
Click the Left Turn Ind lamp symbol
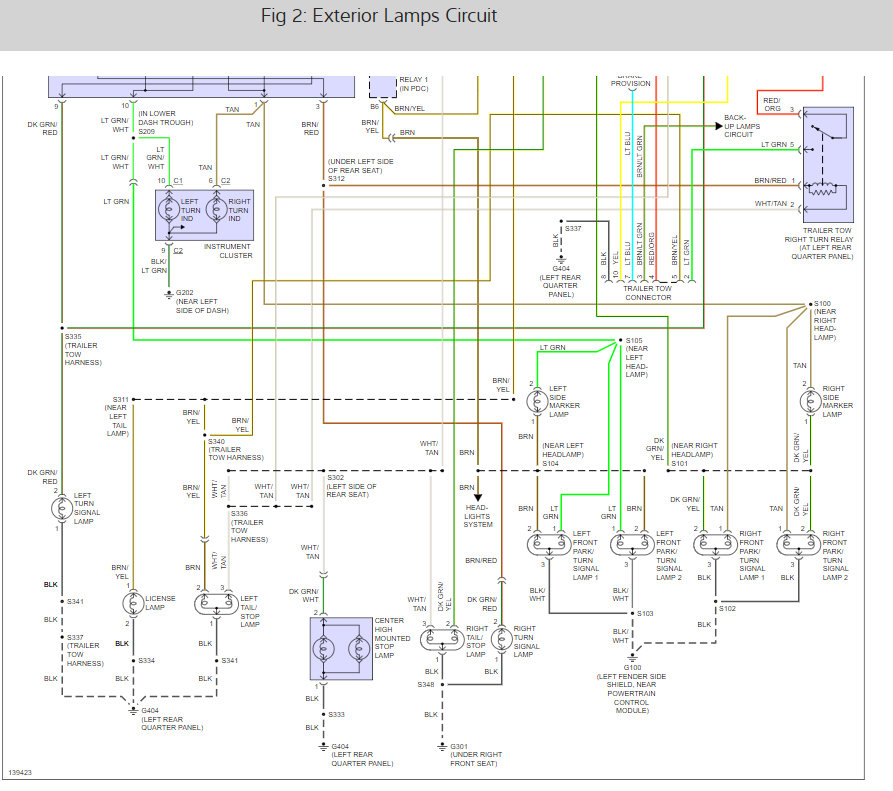click(169, 209)
